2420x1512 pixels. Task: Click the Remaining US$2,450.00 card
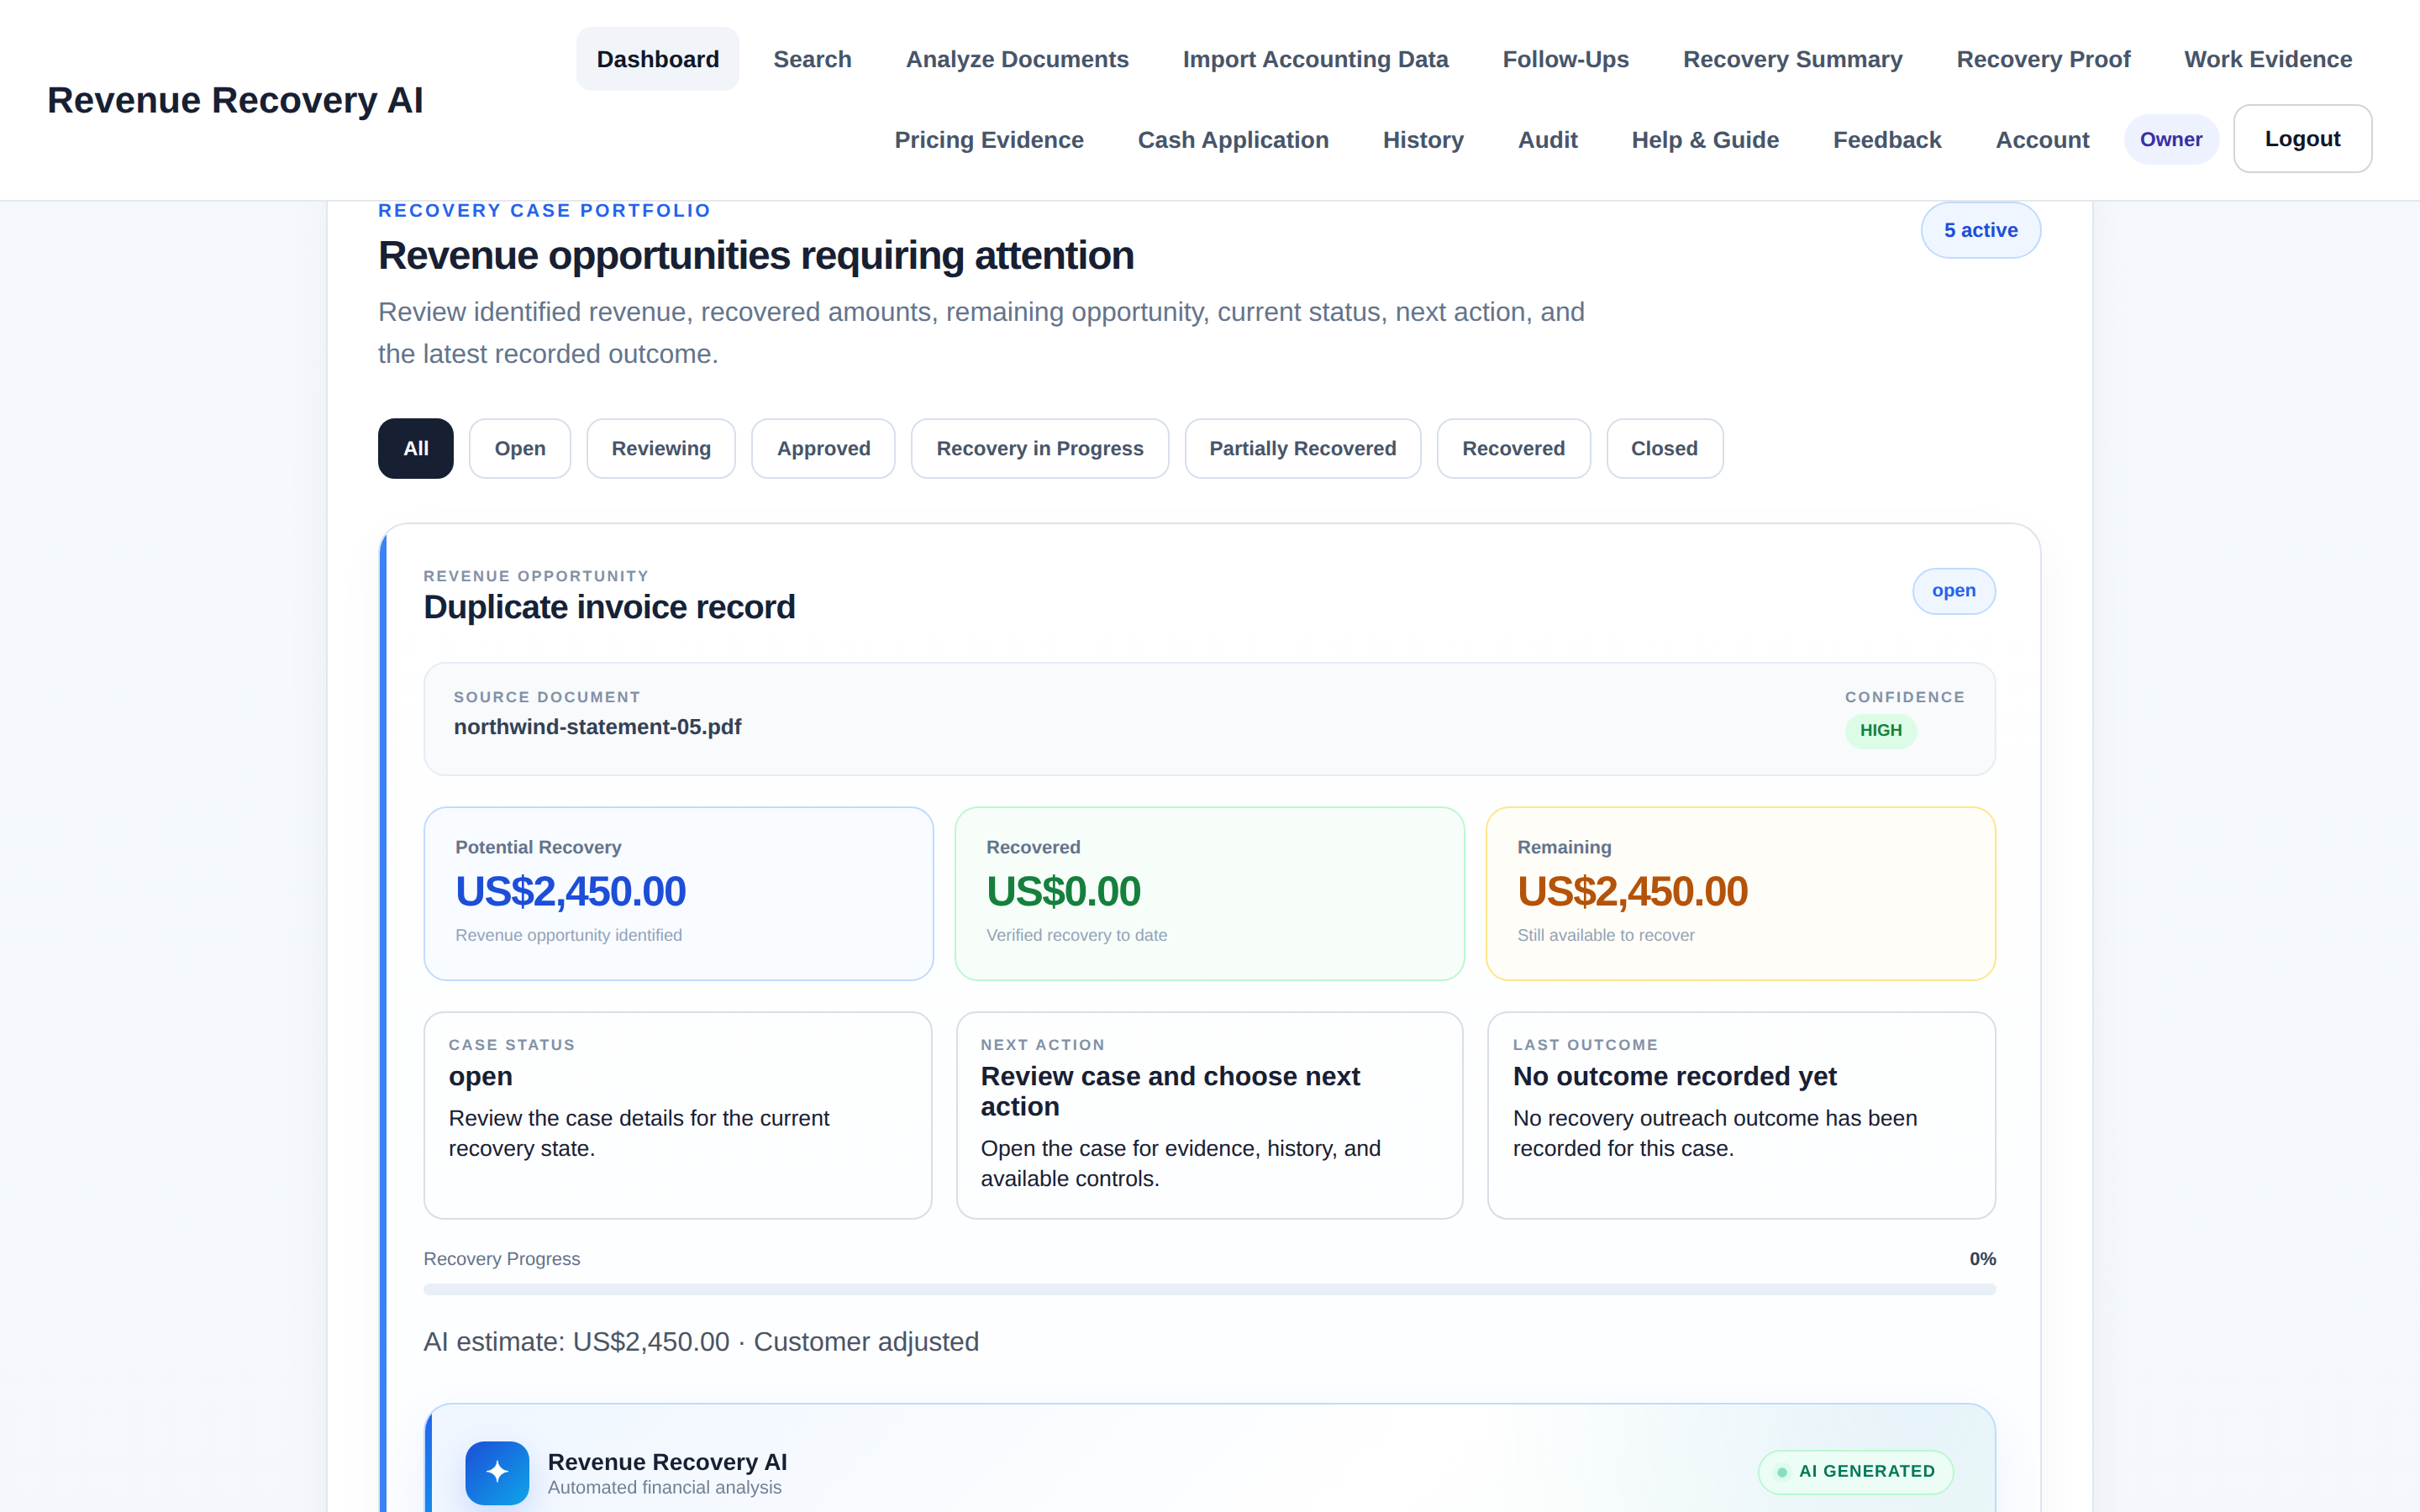(1740, 893)
